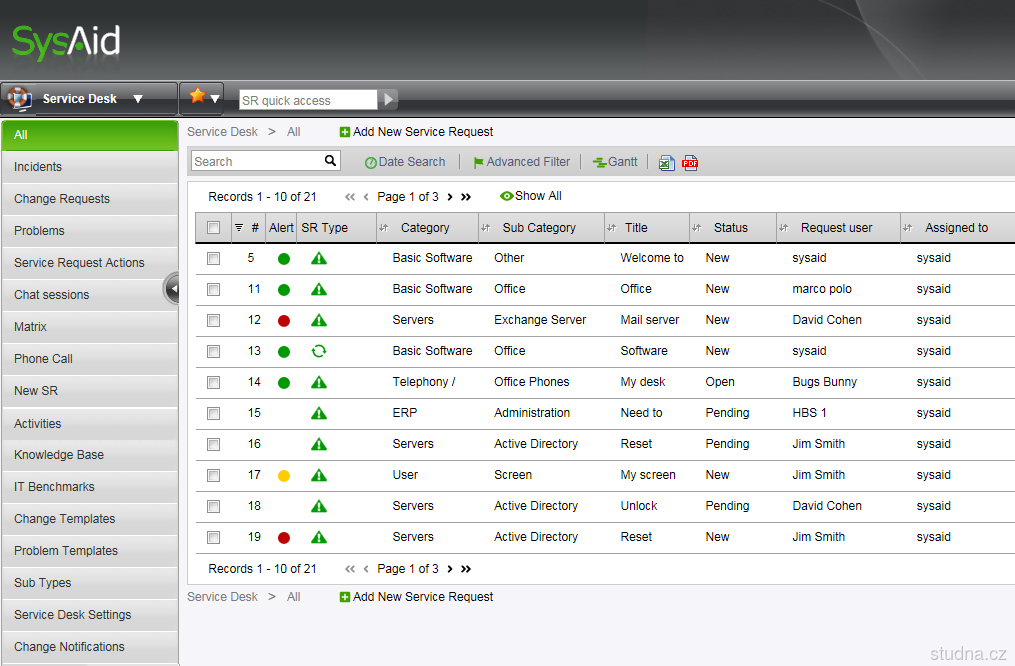Tick the checkbox for request 14

point(213,382)
